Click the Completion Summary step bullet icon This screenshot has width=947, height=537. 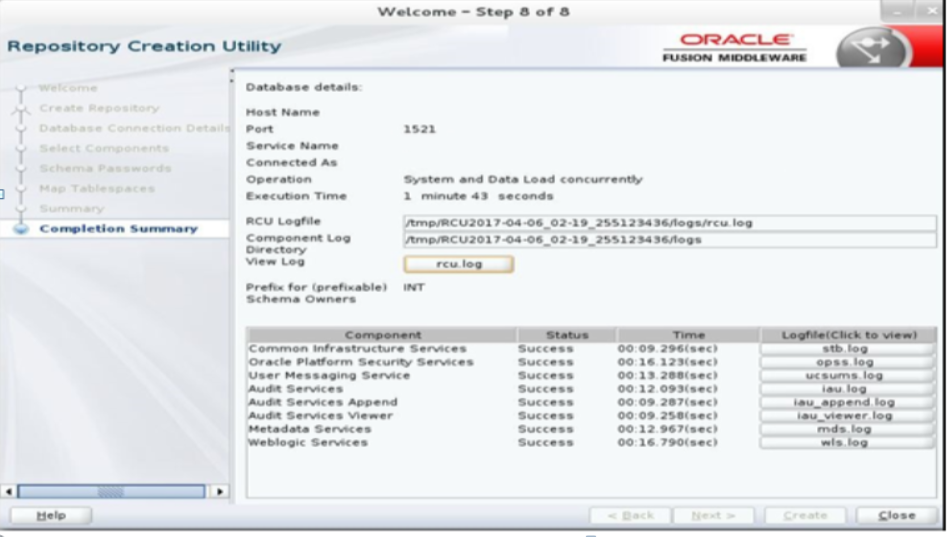coord(21,228)
